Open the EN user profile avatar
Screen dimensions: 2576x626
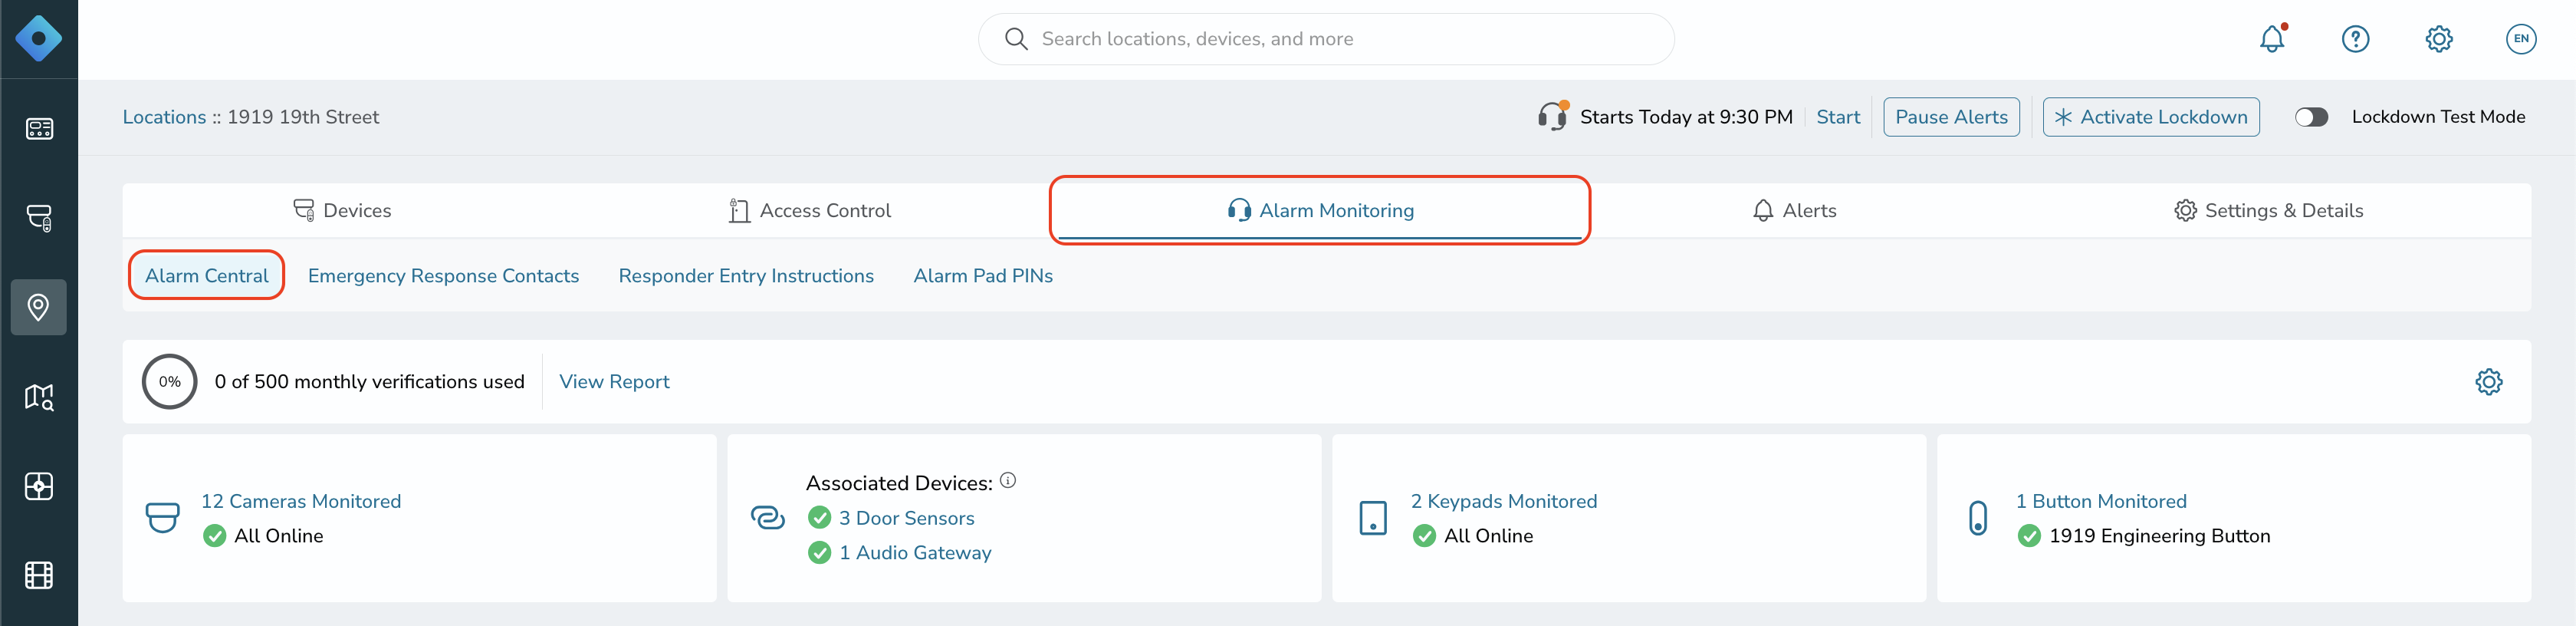tap(2521, 39)
